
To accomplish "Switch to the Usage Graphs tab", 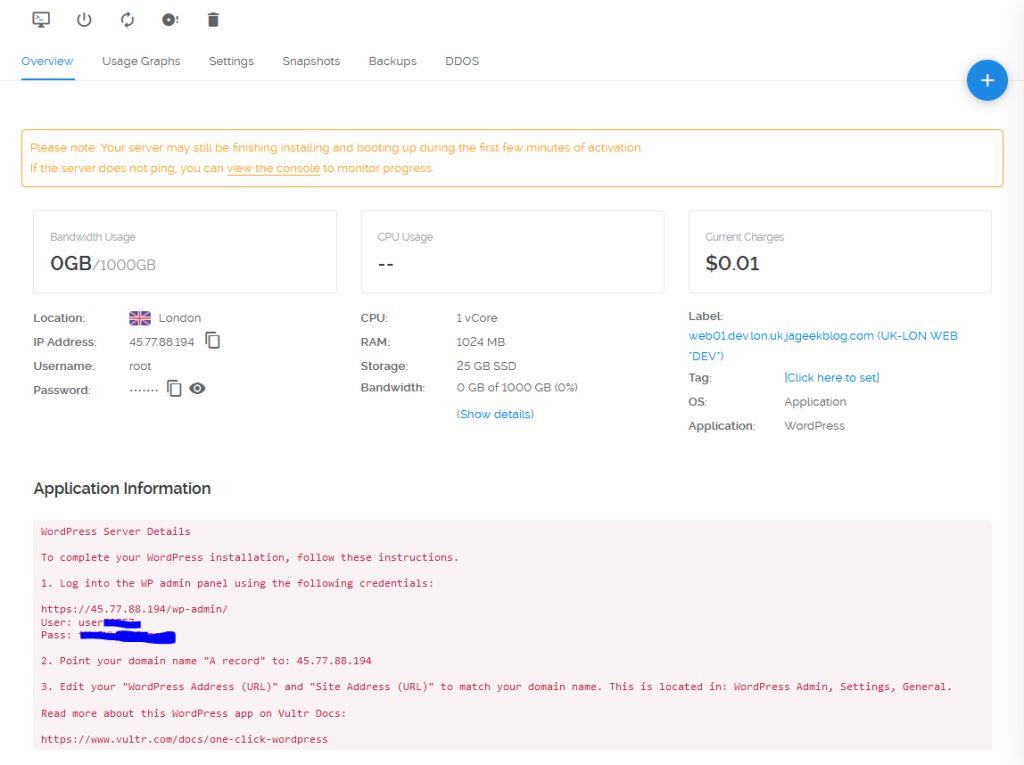I will tap(141, 61).
